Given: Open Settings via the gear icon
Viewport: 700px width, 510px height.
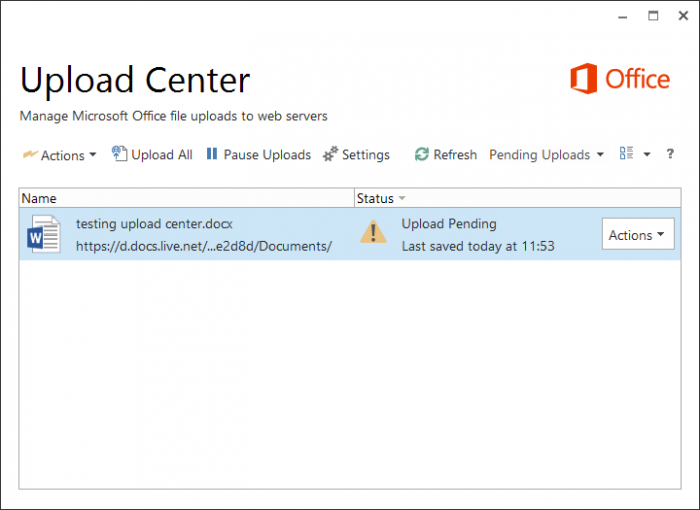Looking at the screenshot, I should coord(330,154).
